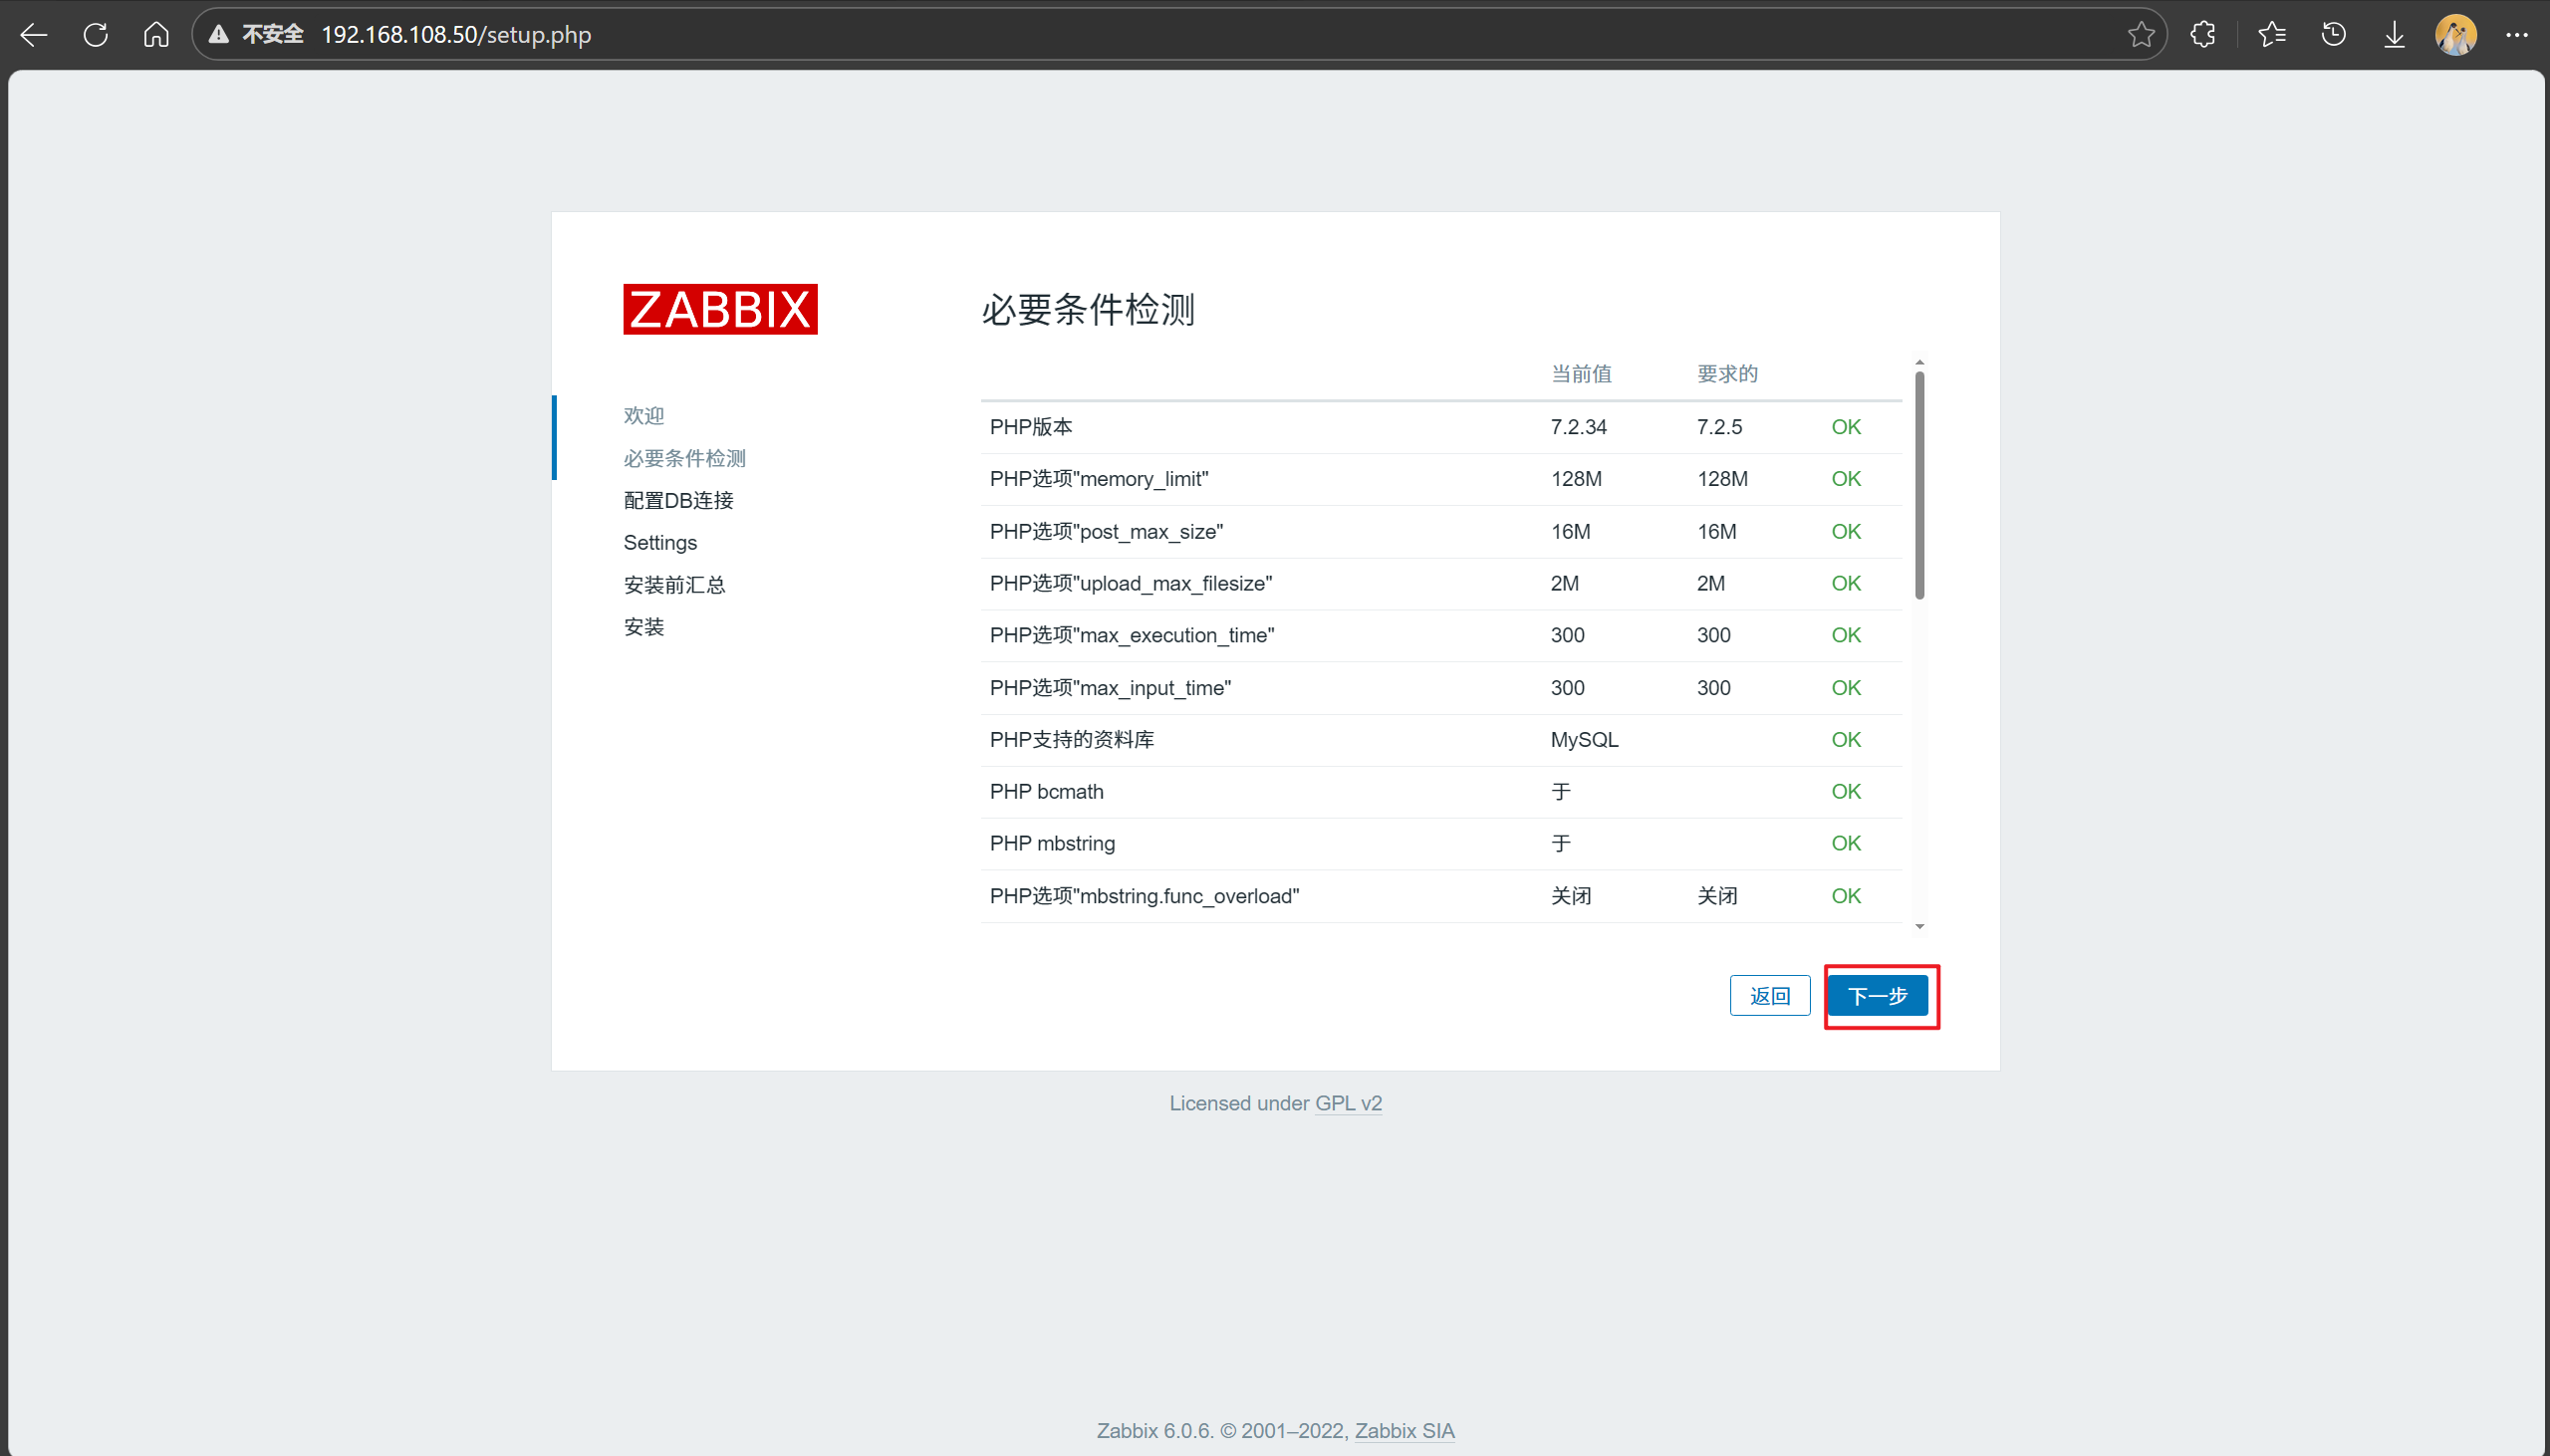The image size is (2550, 1456).
Task: Open the downloads icon
Action: (2394, 35)
